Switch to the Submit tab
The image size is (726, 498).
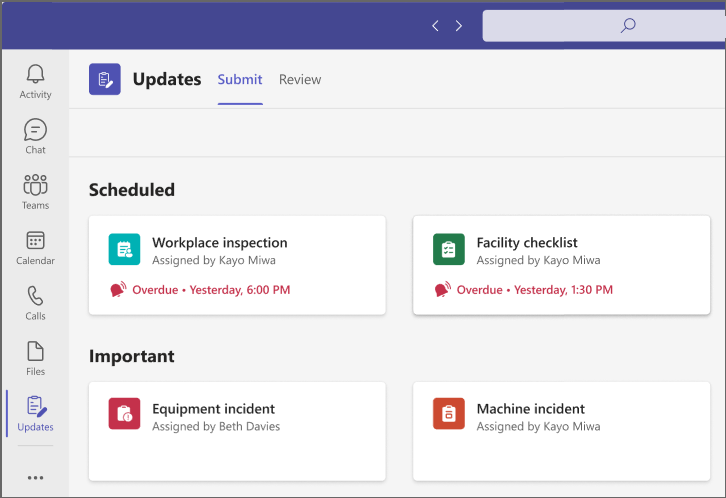coord(240,80)
